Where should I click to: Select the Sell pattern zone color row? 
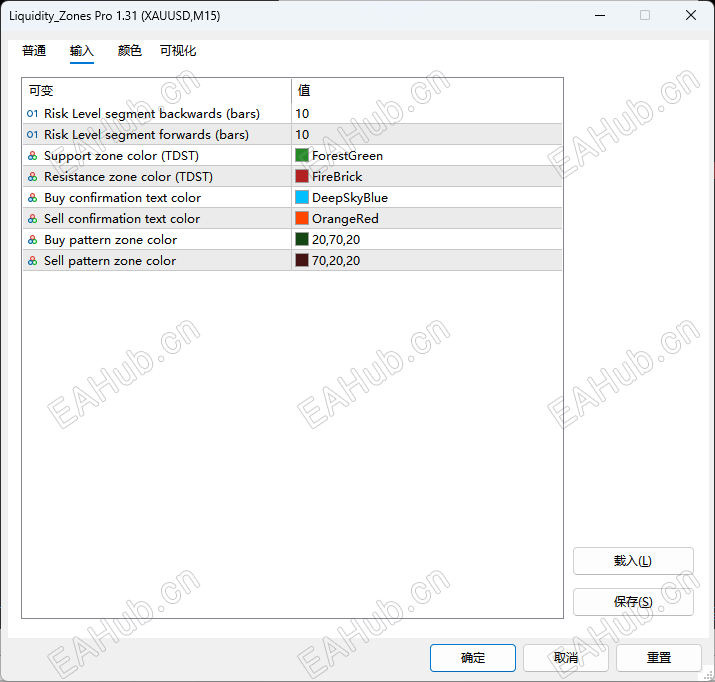tap(292, 260)
